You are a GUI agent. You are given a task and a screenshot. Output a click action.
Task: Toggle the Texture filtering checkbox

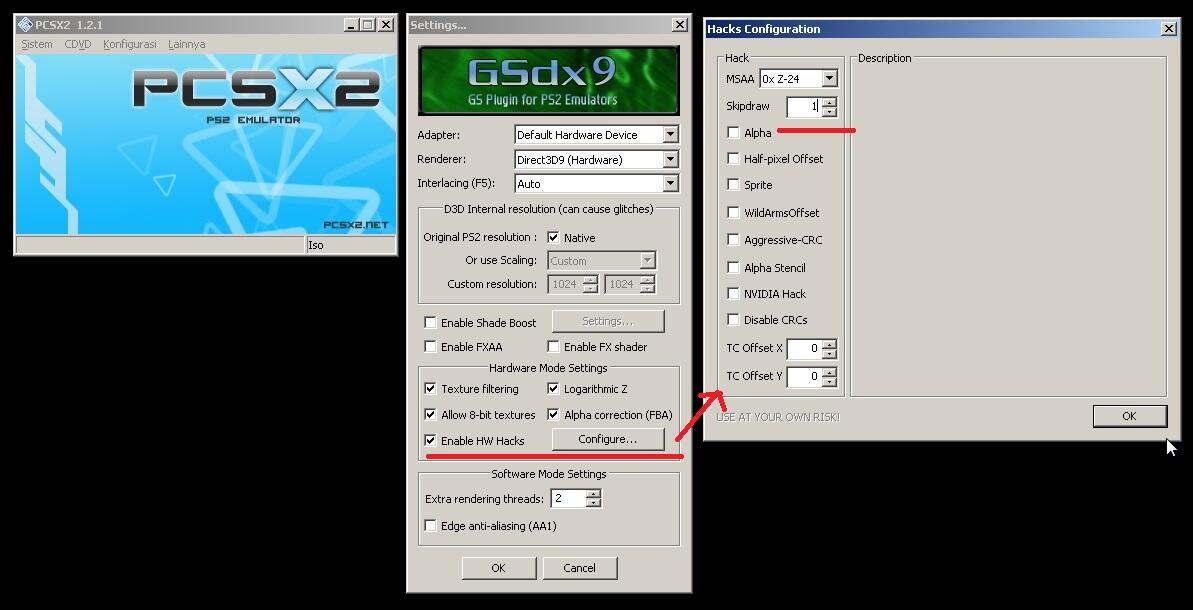[x=431, y=389]
